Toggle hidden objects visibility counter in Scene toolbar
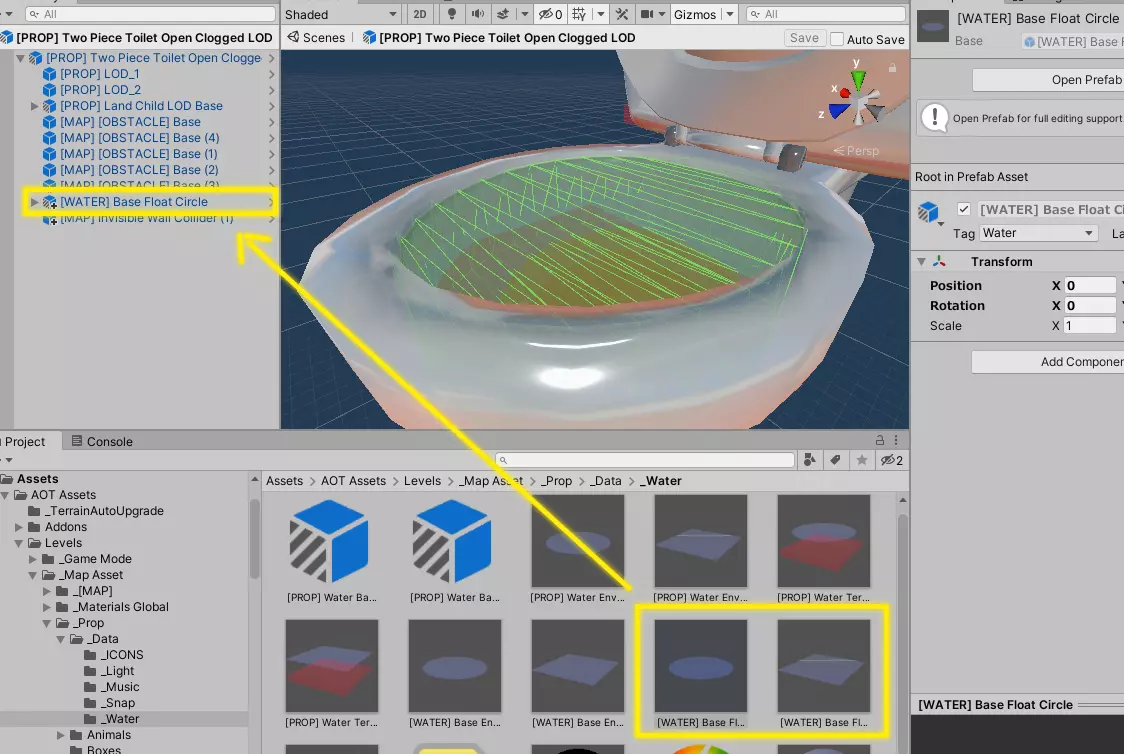The image size is (1124, 754). pos(551,14)
